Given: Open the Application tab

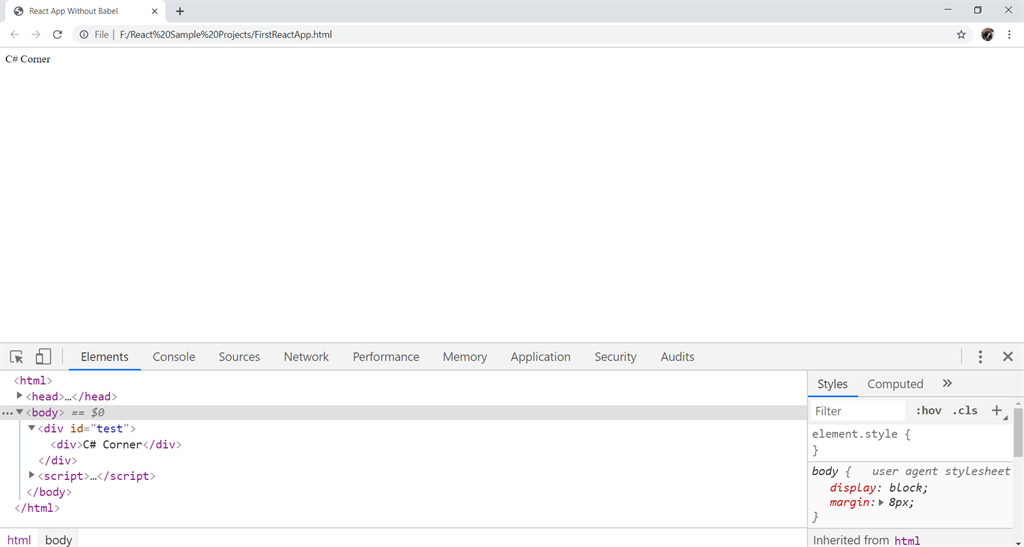Looking at the screenshot, I should tap(541, 356).
